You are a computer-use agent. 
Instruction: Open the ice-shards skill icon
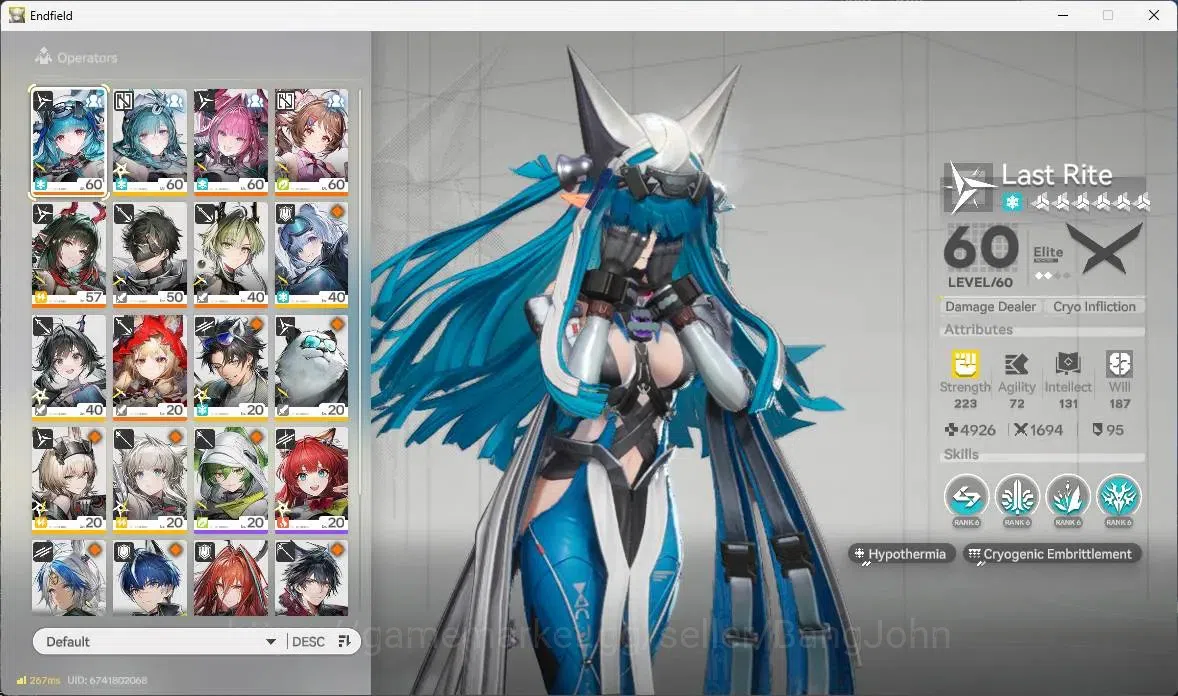click(x=1068, y=497)
